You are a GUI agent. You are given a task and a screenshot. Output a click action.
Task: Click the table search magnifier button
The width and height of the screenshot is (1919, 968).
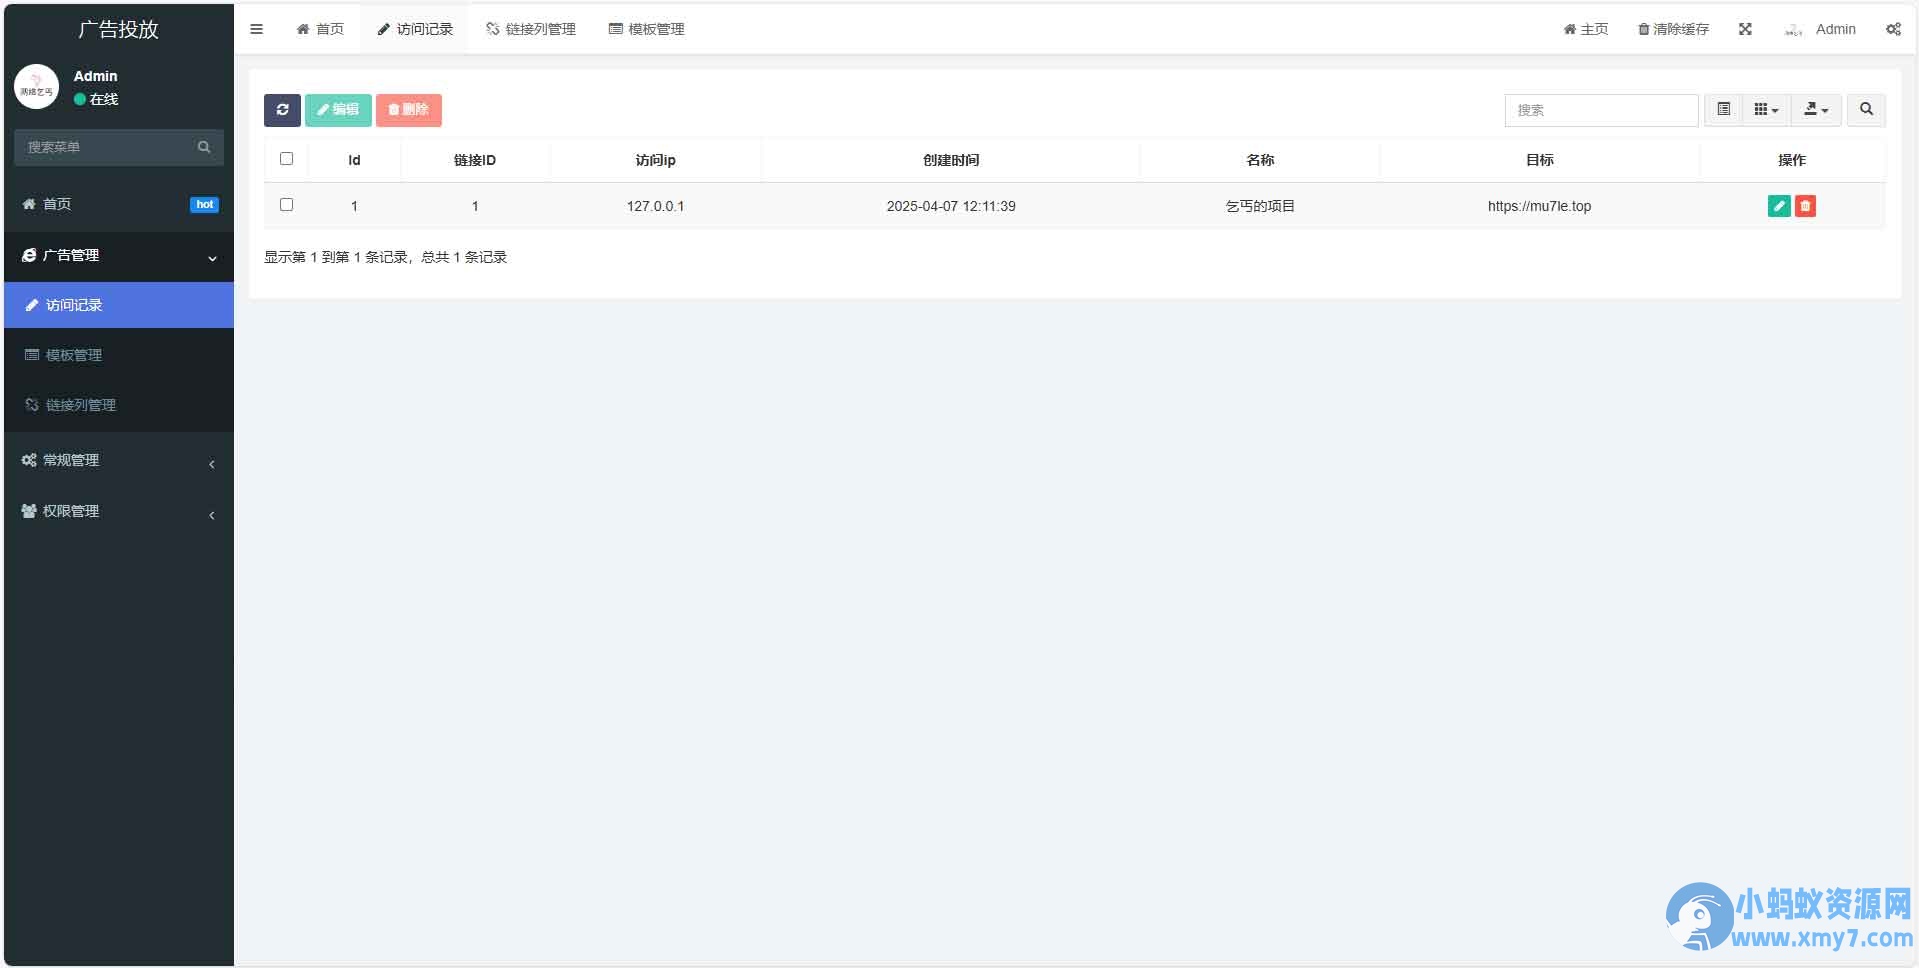tap(1866, 110)
